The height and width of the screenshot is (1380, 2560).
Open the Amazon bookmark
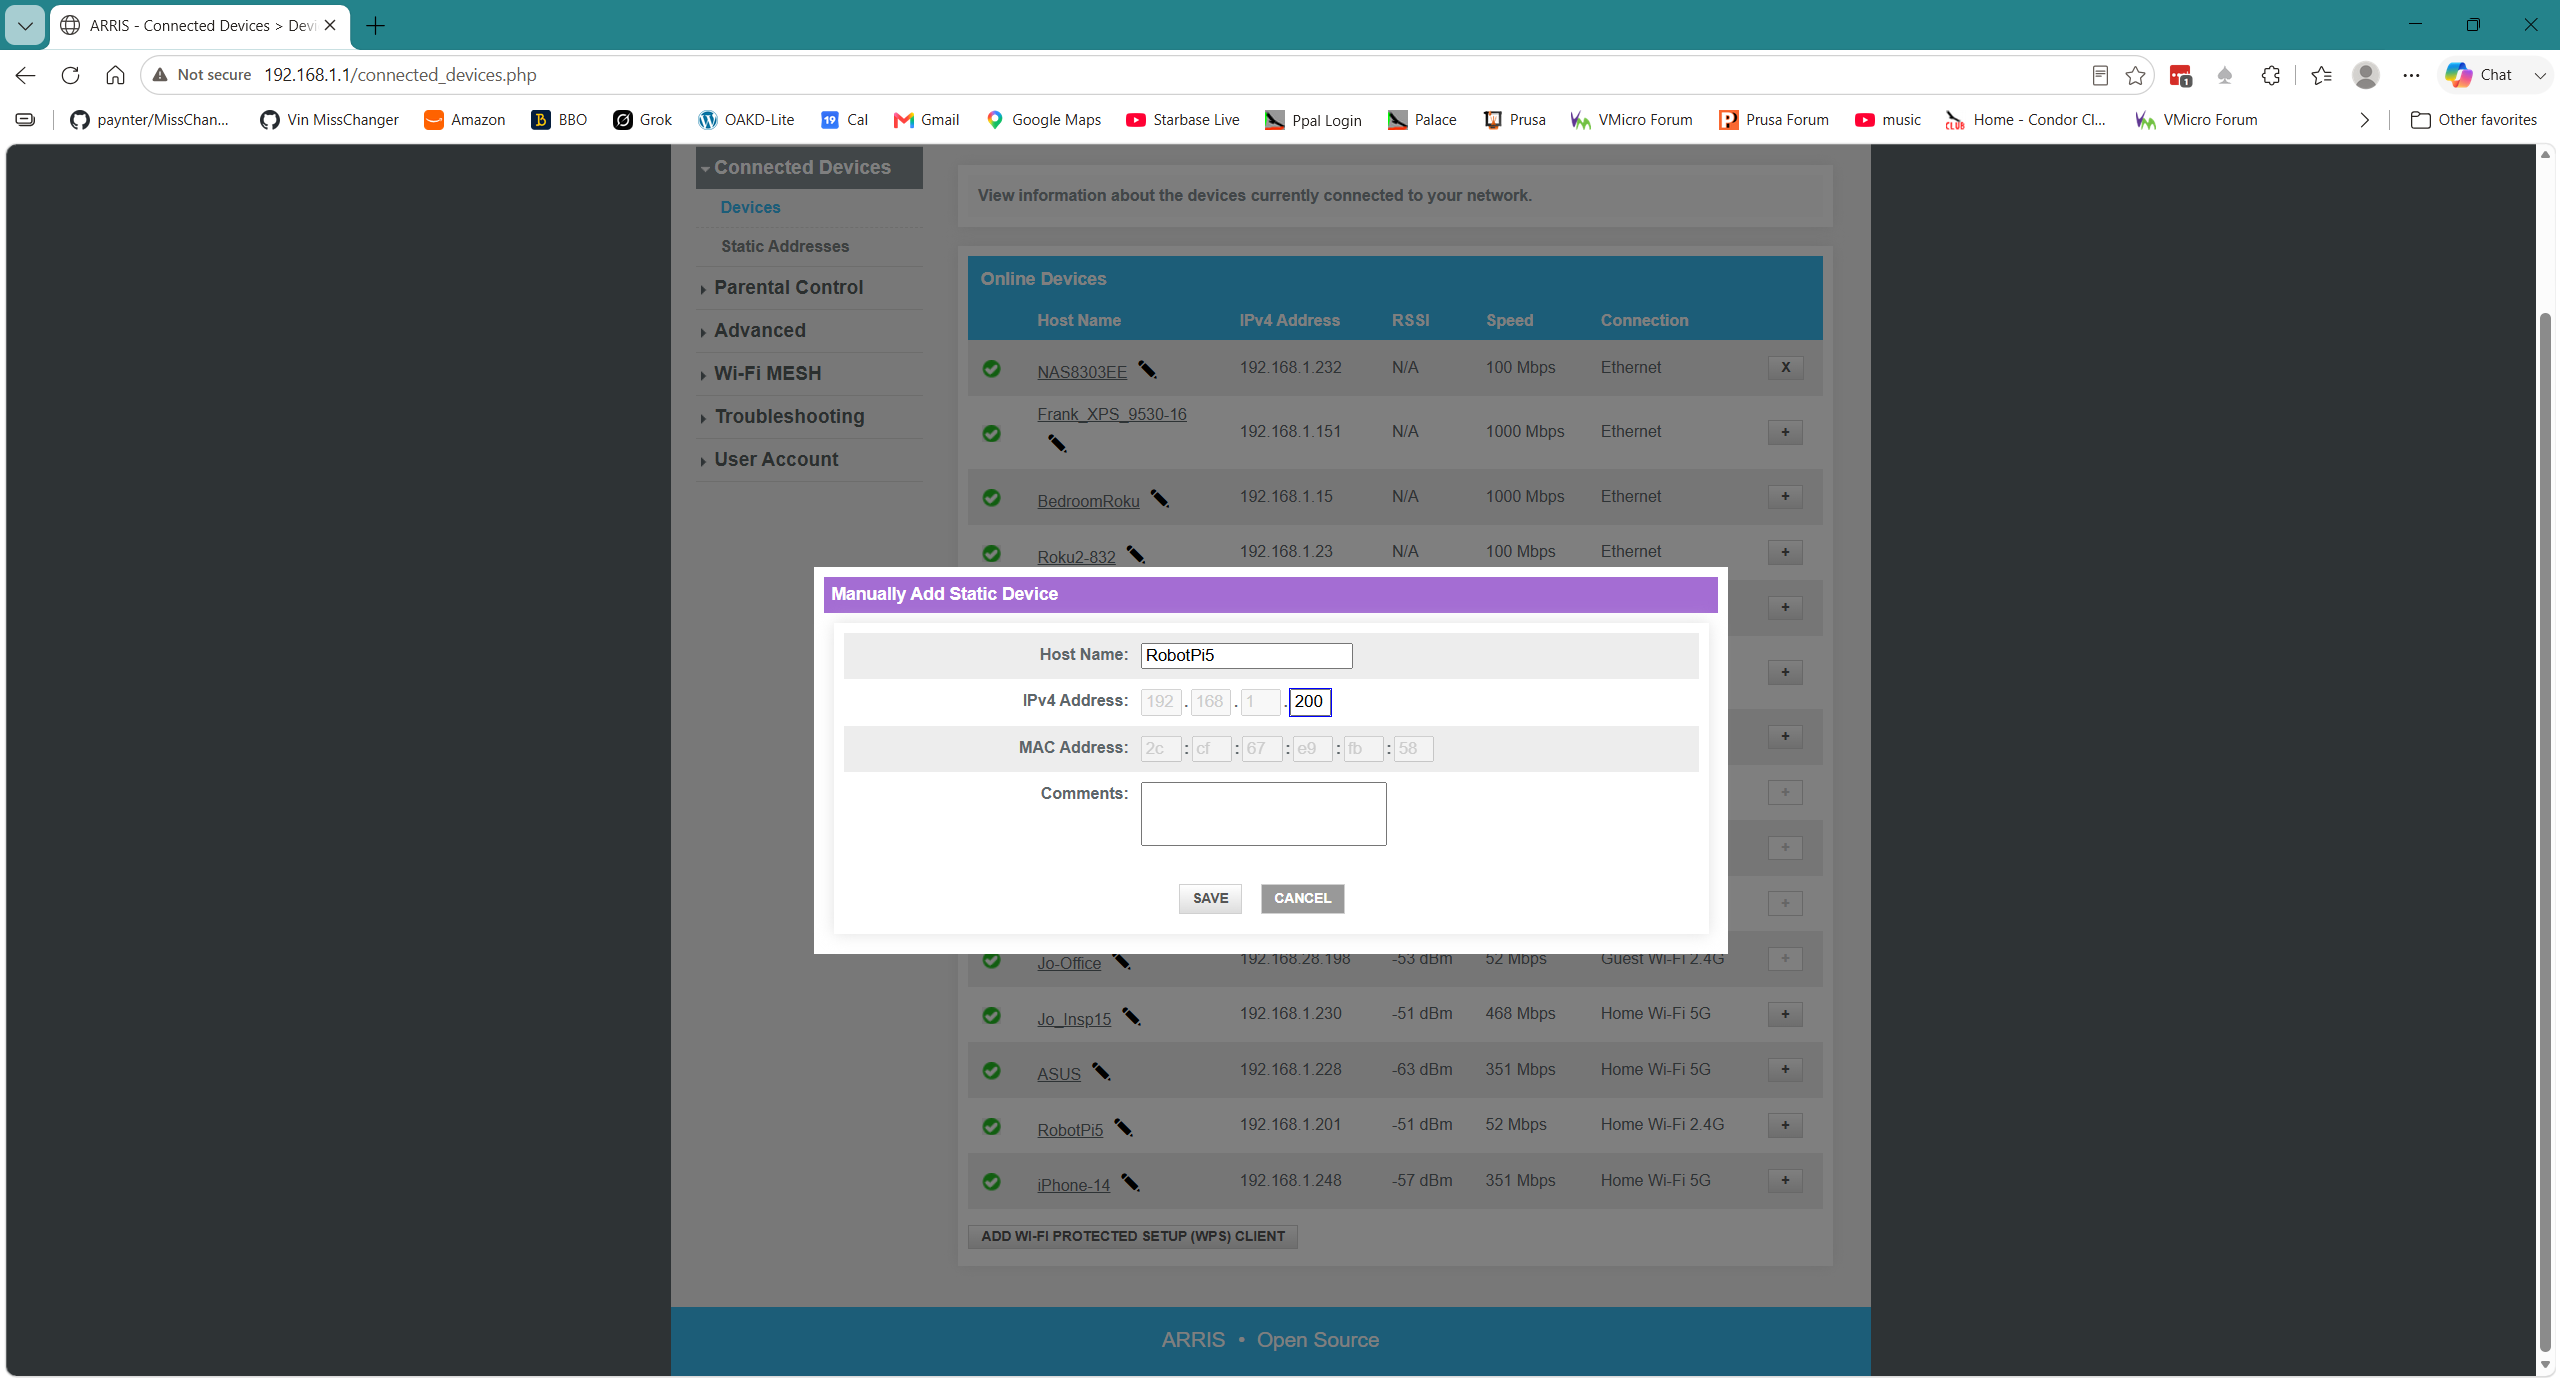coord(465,120)
